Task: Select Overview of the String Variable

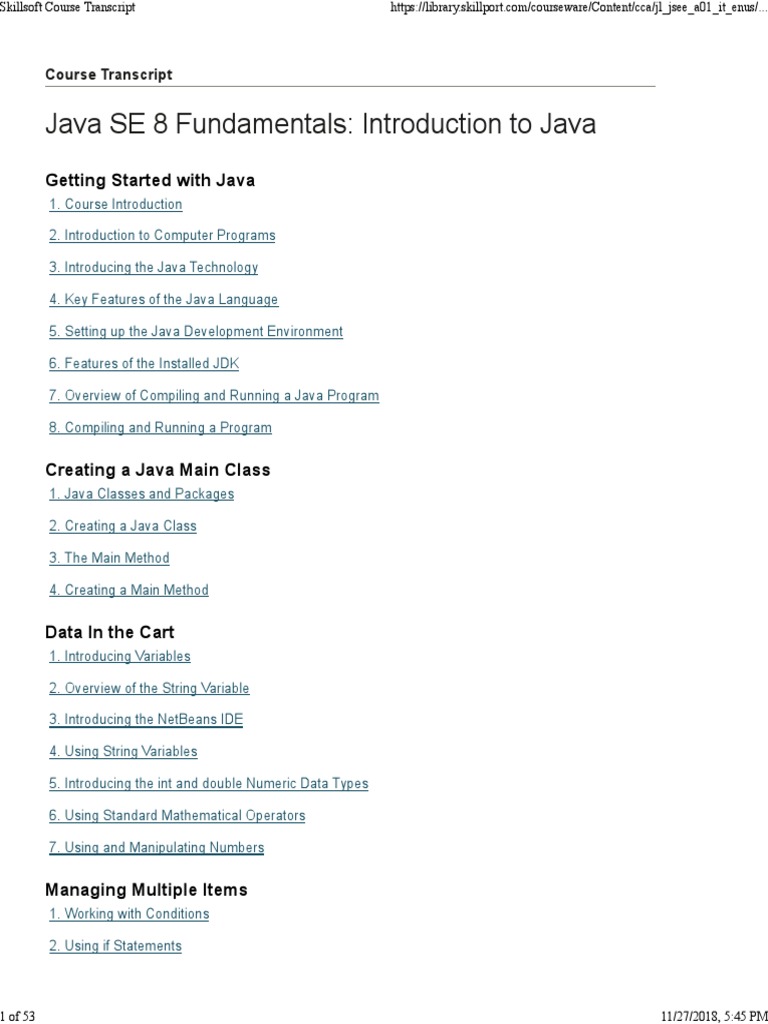Action: [149, 688]
